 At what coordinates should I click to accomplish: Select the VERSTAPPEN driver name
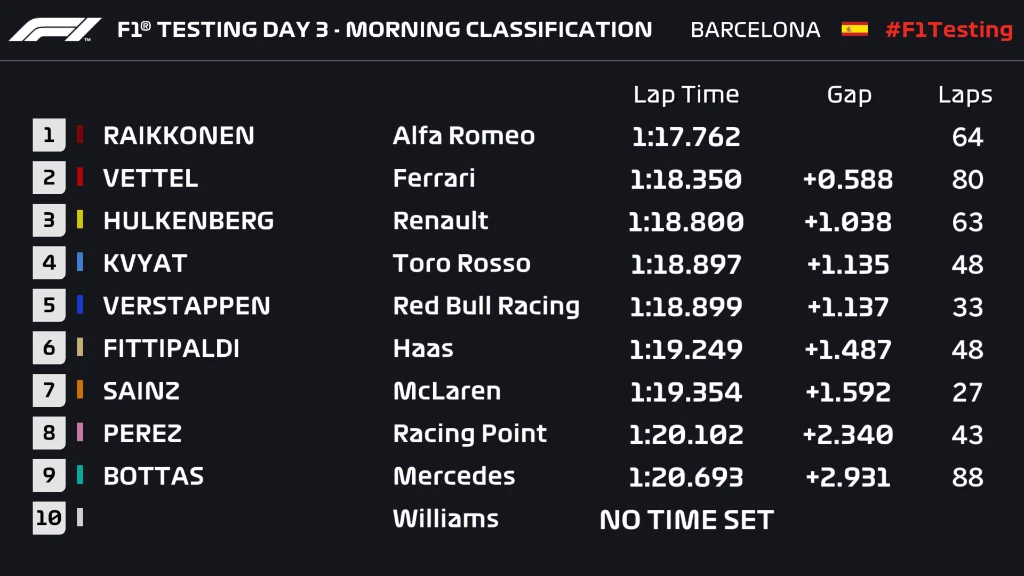pyautogui.click(x=186, y=306)
